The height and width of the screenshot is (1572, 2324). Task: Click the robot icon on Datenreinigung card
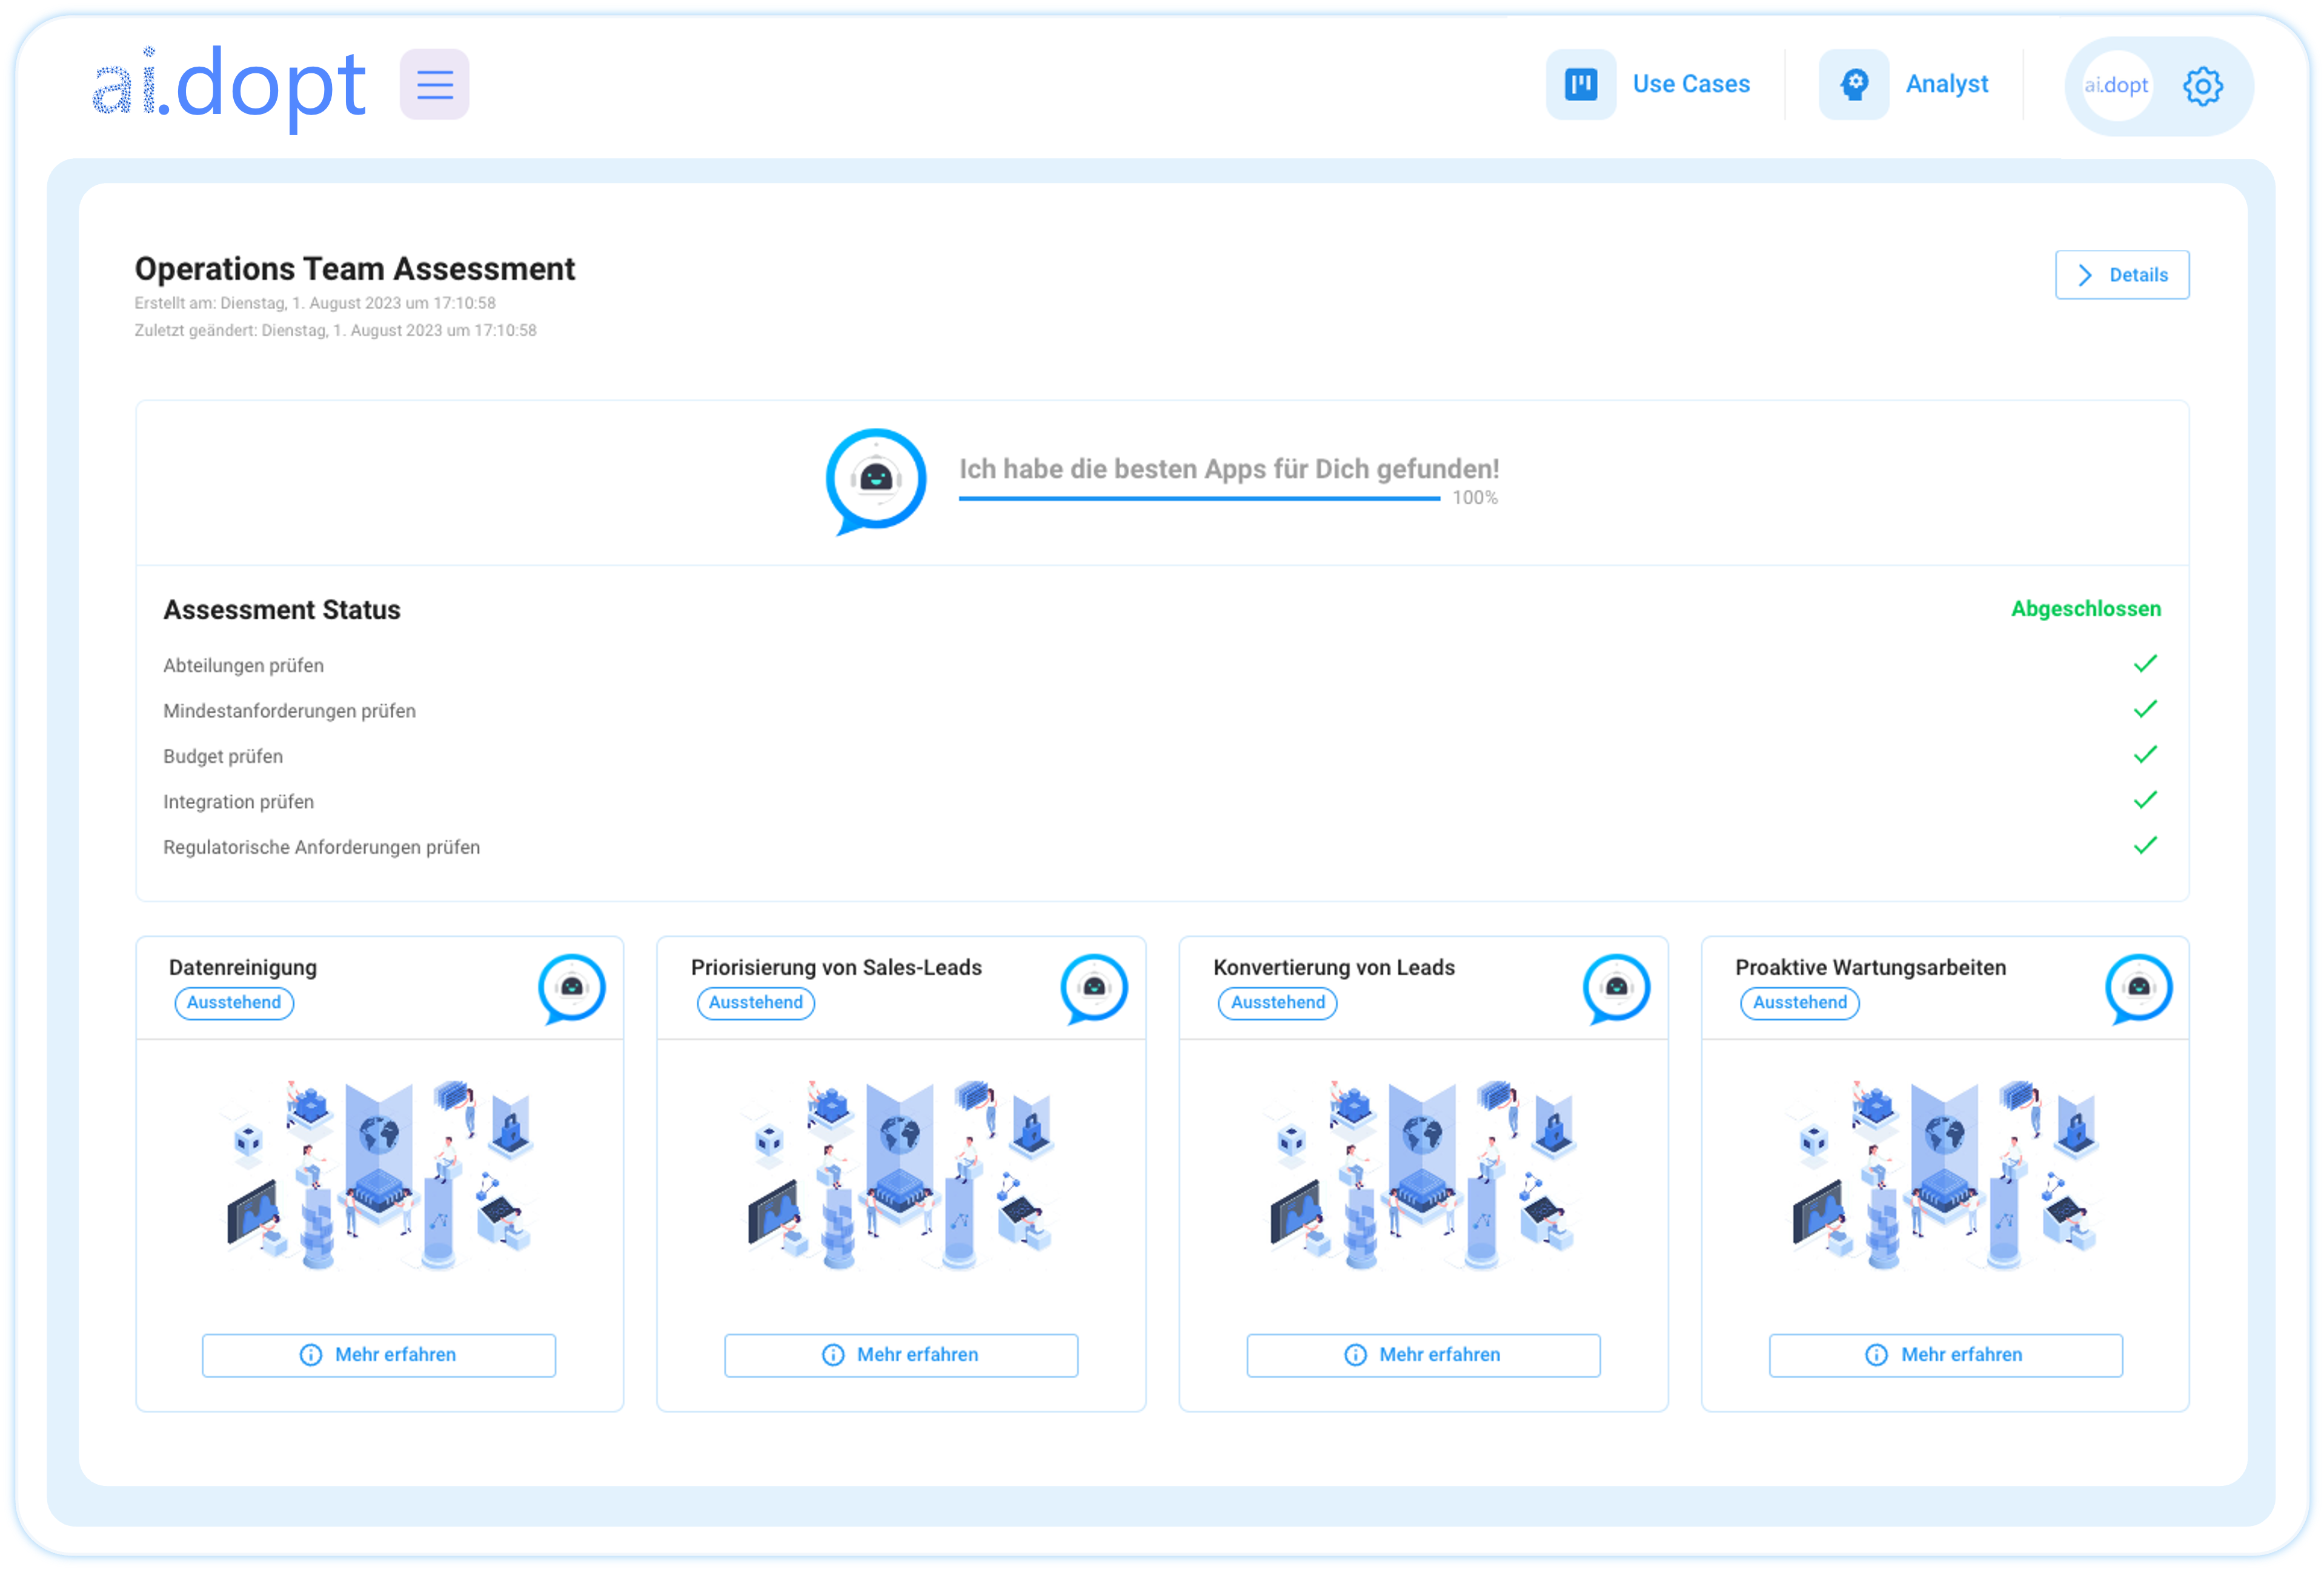point(571,989)
